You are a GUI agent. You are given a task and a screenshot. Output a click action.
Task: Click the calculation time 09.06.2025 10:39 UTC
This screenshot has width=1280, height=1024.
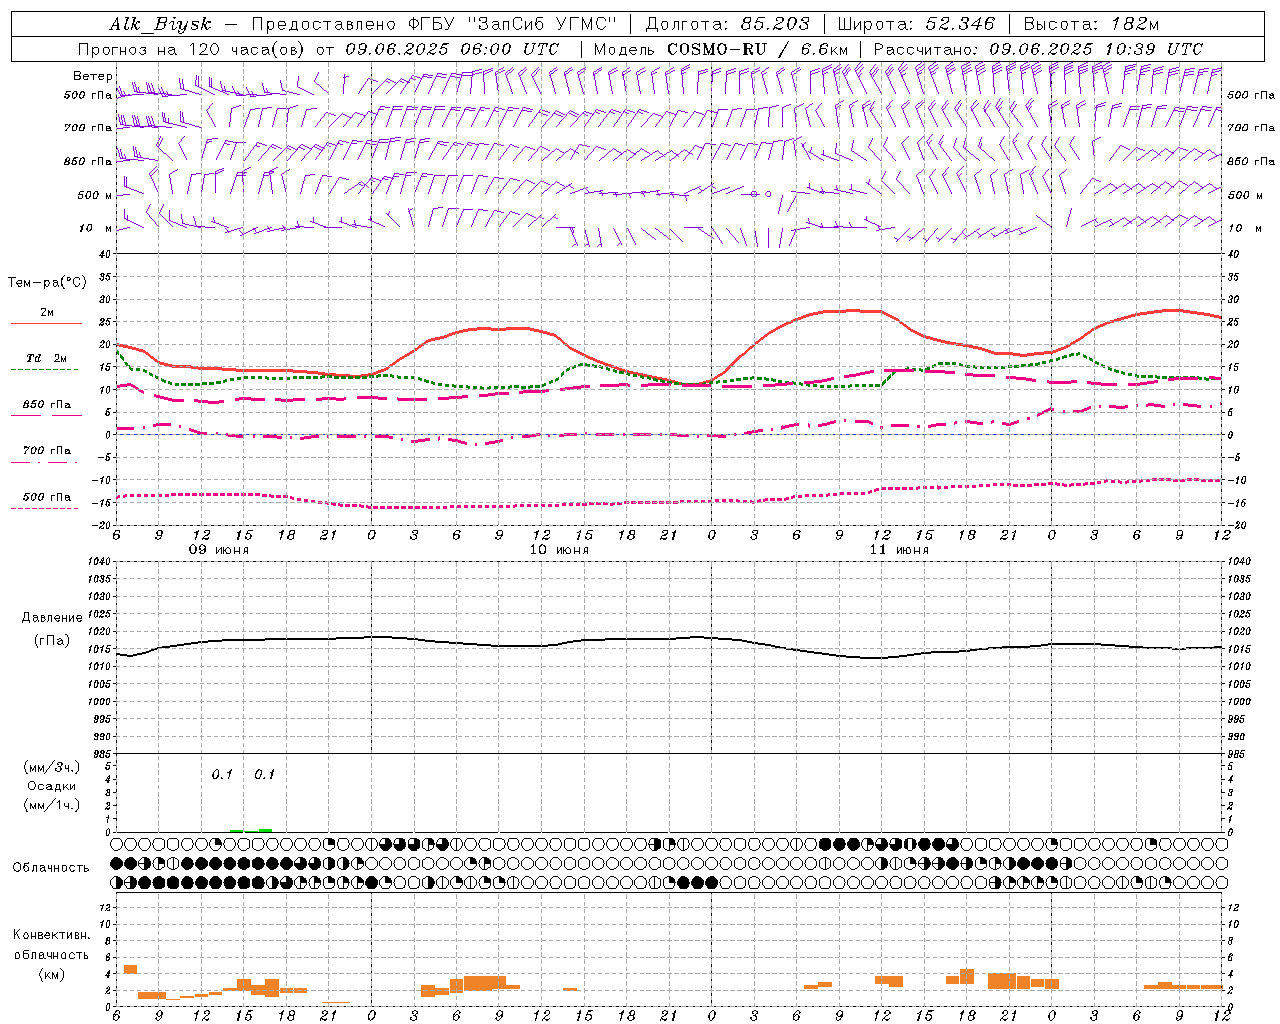1095,49
